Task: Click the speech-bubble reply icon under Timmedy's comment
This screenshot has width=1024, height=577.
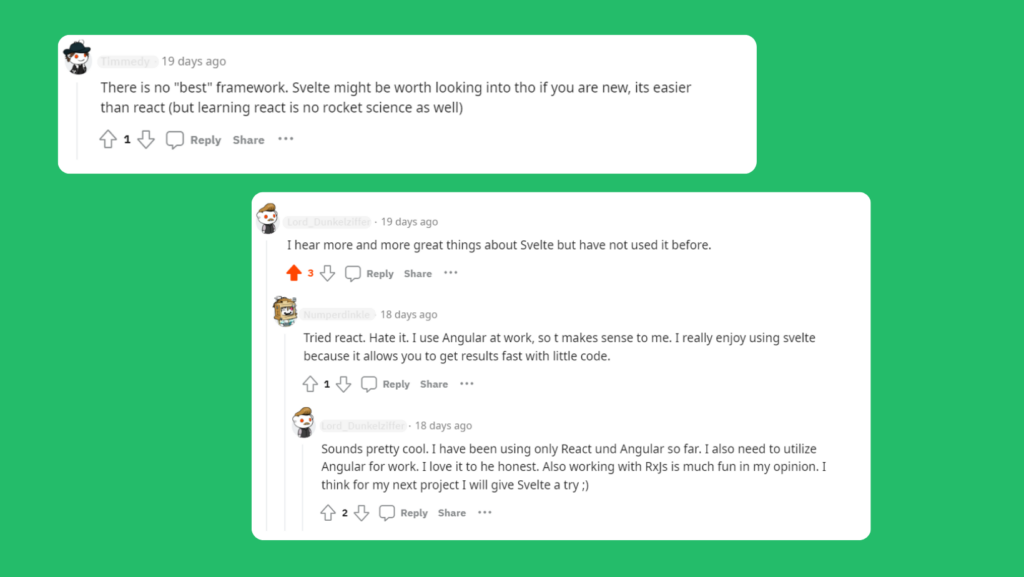Action: pyautogui.click(x=175, y=139)
